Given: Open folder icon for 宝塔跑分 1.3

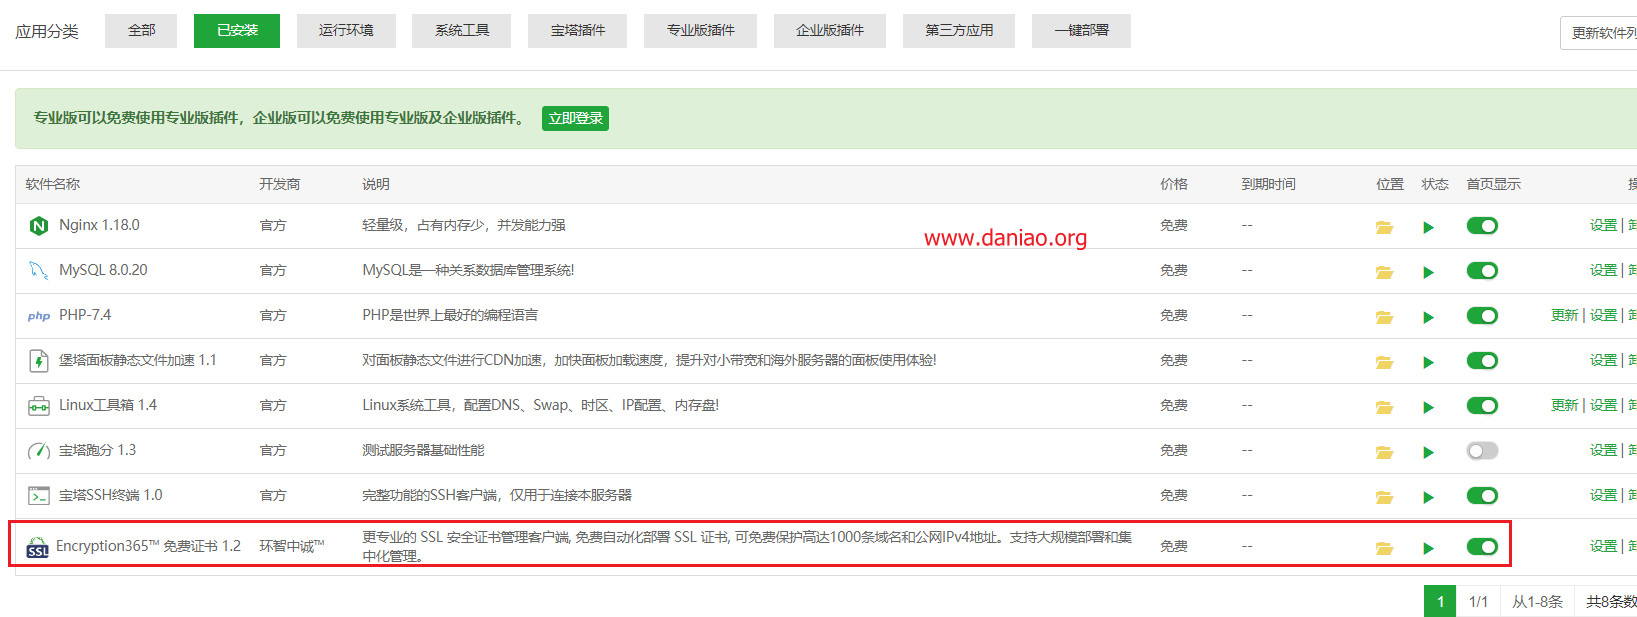Looking at the screenshot, I should pos(1384,452).
